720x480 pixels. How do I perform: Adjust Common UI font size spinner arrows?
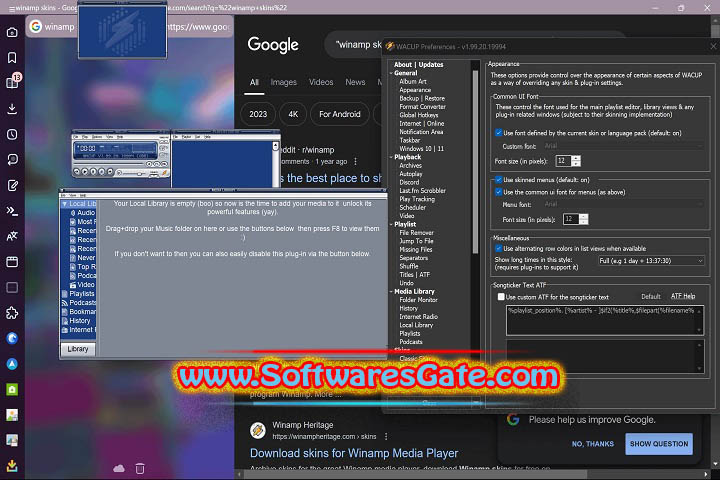click(576, 161)
